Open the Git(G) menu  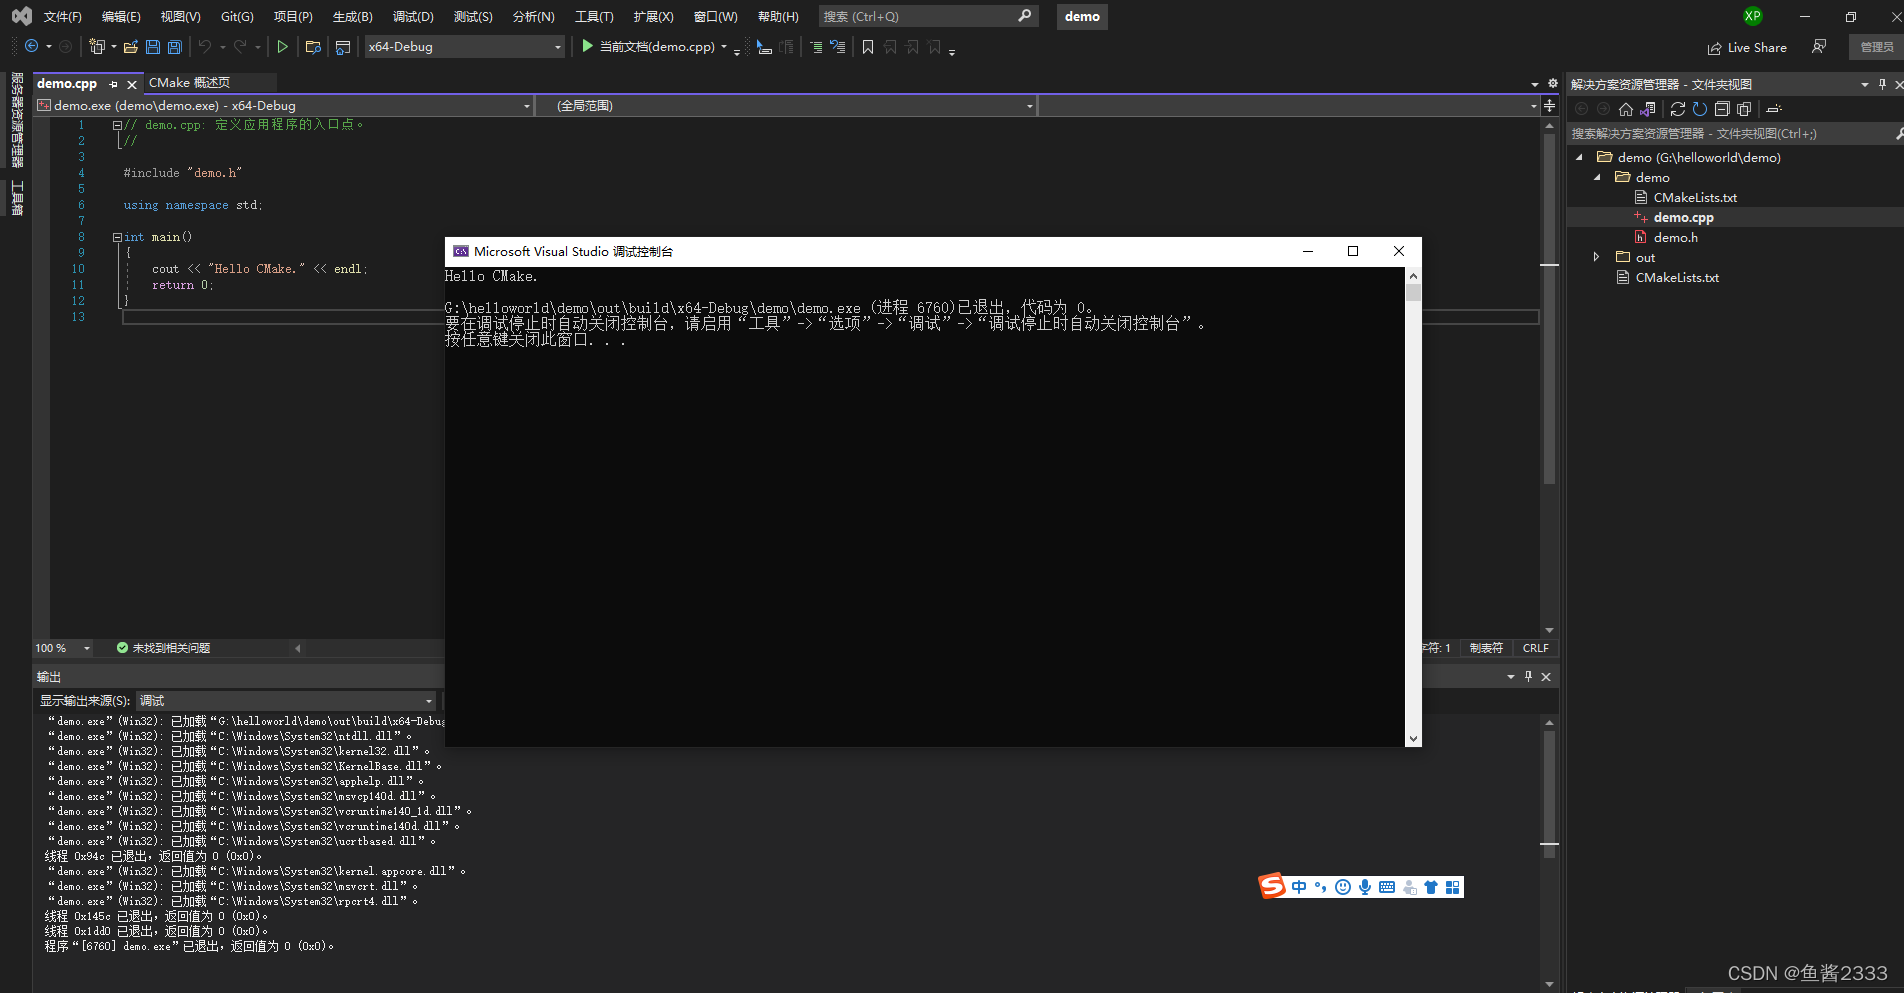pos(237,17)
